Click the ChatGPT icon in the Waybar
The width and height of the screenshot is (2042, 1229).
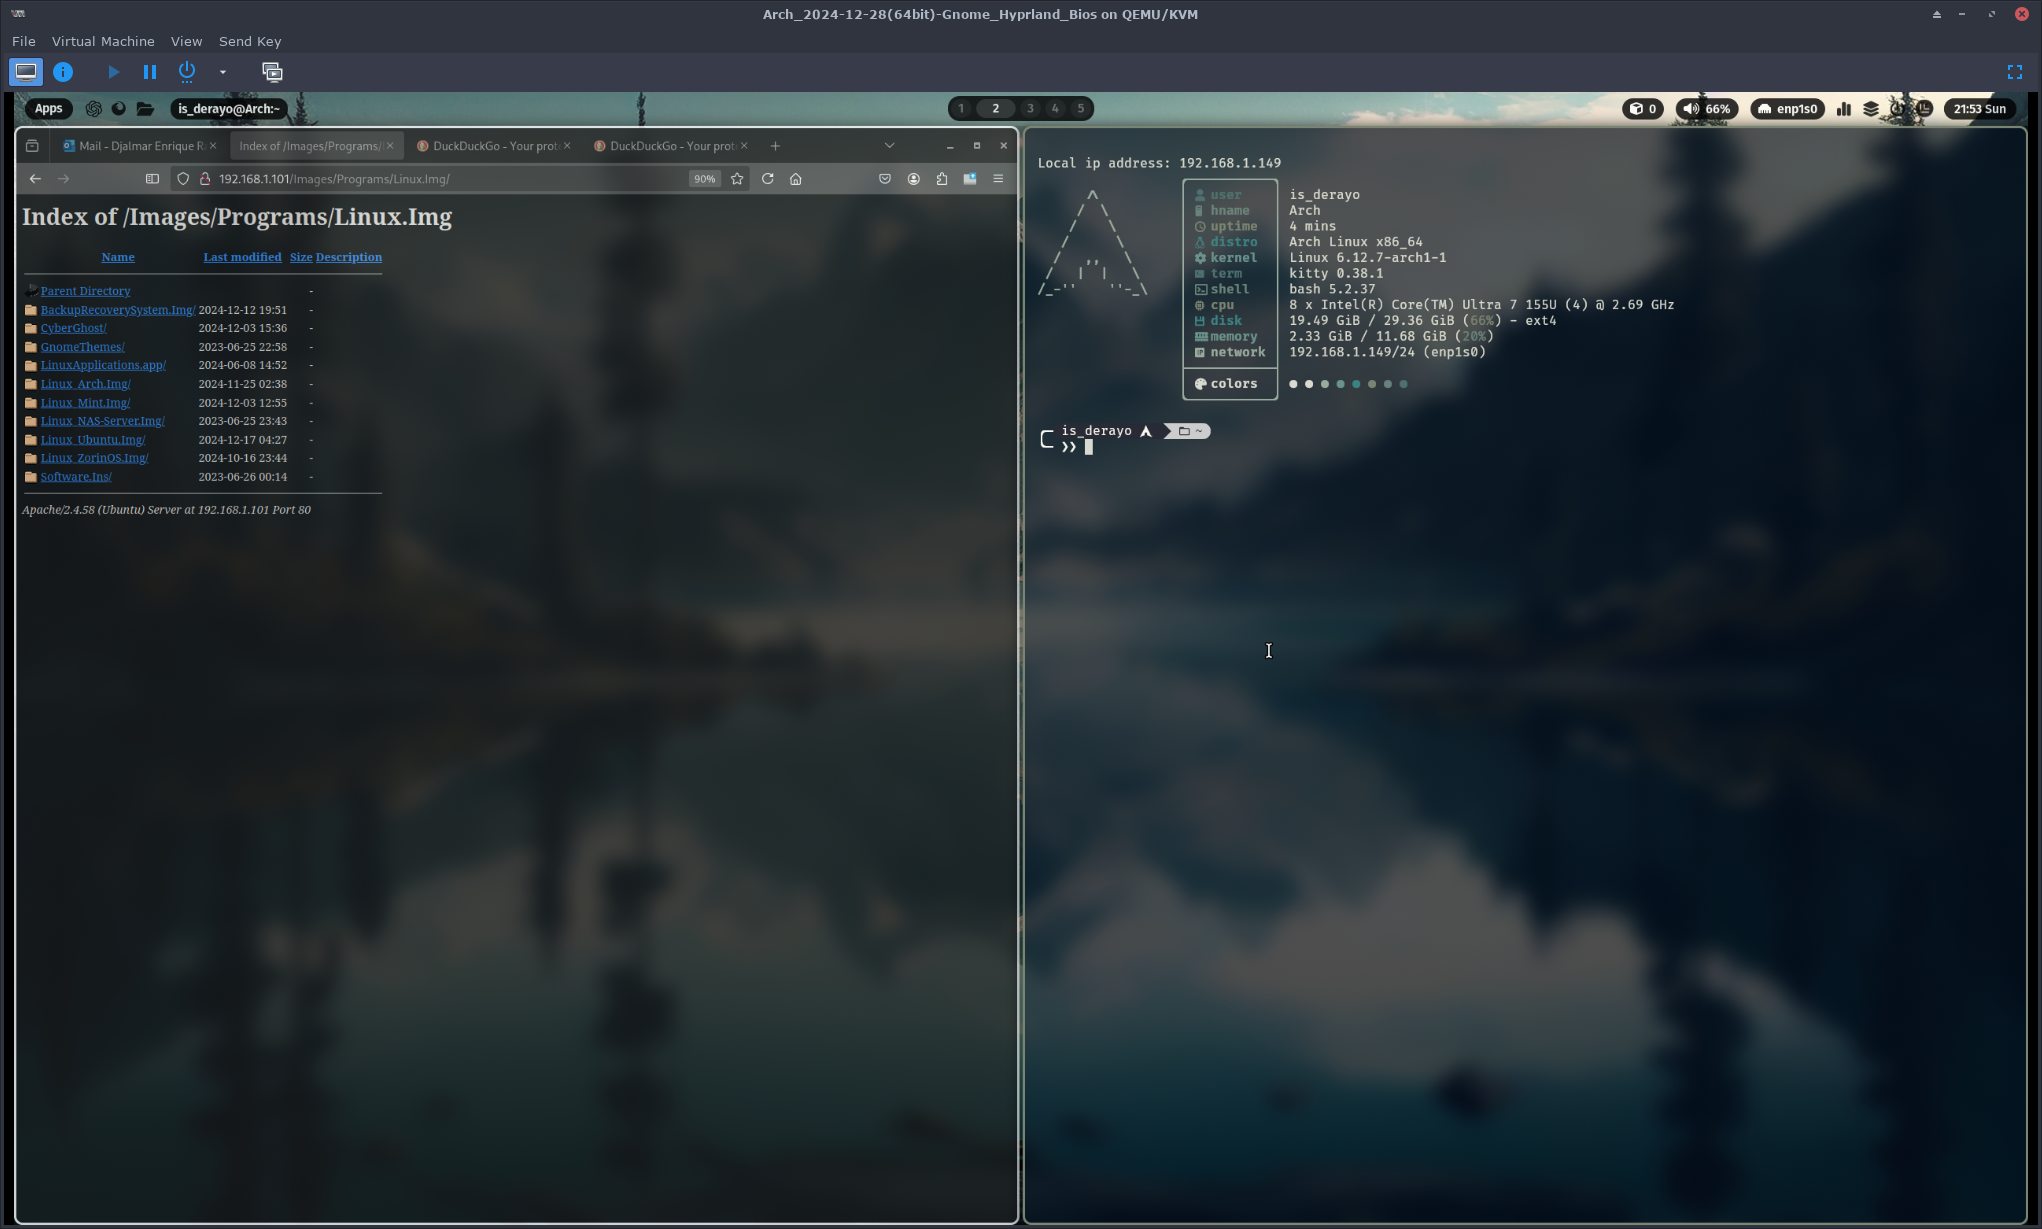(x=93, y=109)
